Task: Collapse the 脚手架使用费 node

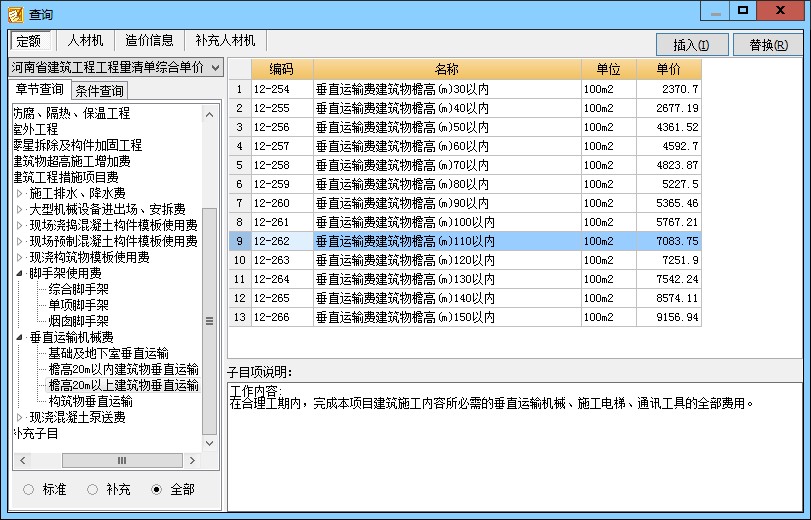Action: (20, 273)
